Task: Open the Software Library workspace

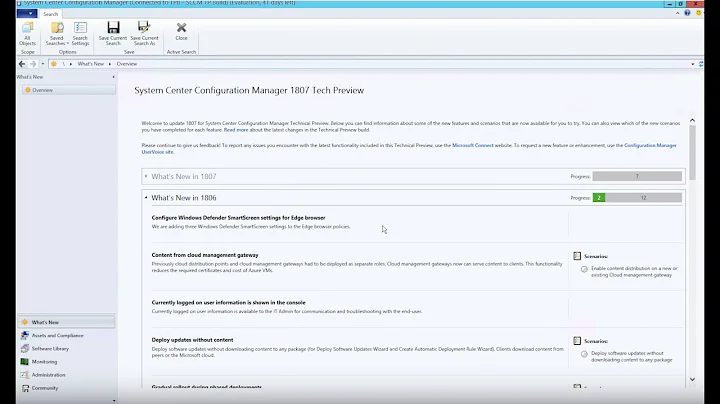Action: pyautogui.click(x=67, y=348)
